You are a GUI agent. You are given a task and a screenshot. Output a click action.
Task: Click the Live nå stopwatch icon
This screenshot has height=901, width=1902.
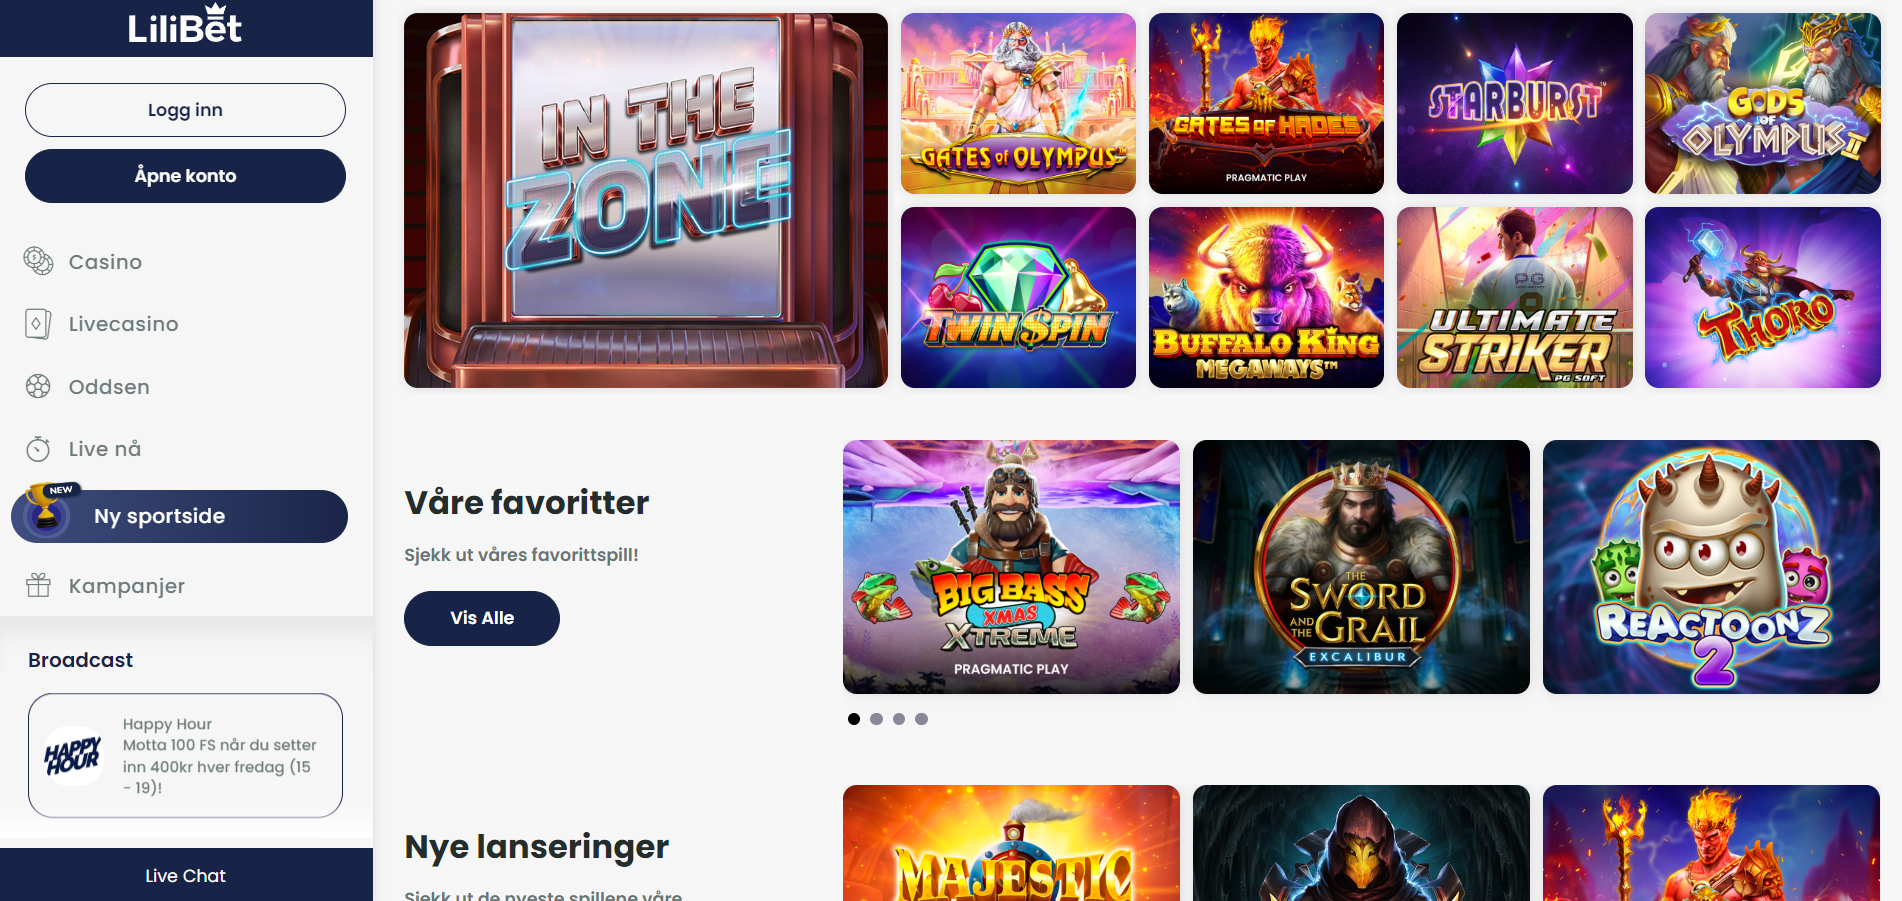38,449
